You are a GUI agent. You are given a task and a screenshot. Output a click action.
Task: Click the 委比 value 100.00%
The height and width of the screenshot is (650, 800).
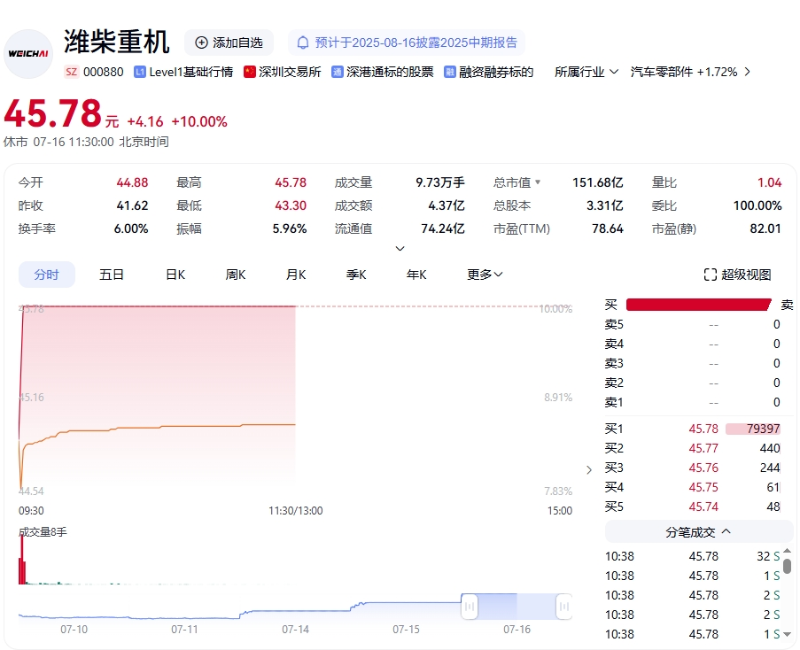(758, 206)
